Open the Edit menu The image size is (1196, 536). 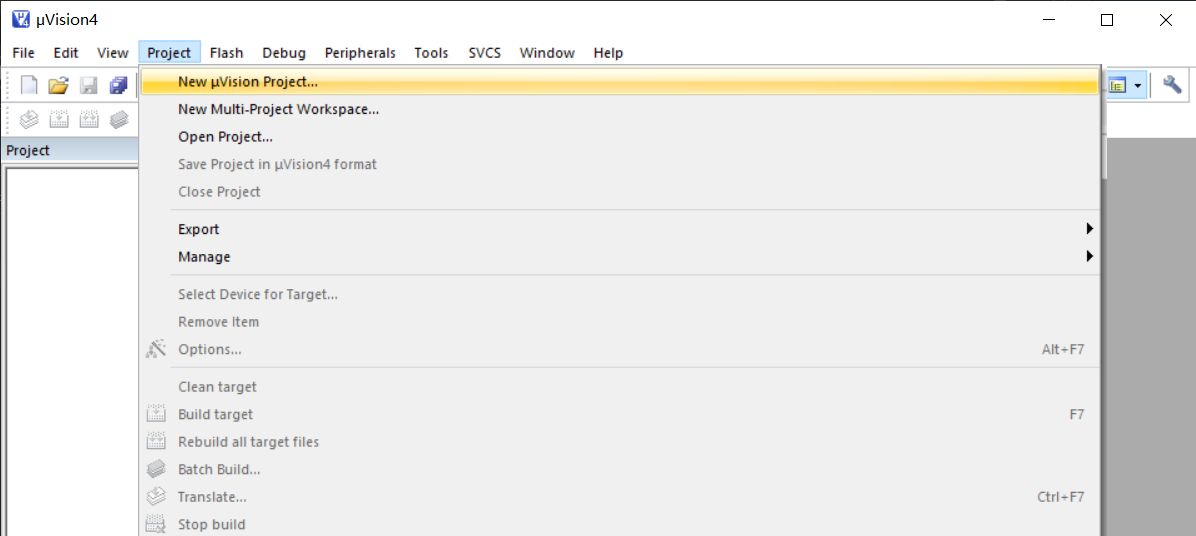click(x=66, y=53)
